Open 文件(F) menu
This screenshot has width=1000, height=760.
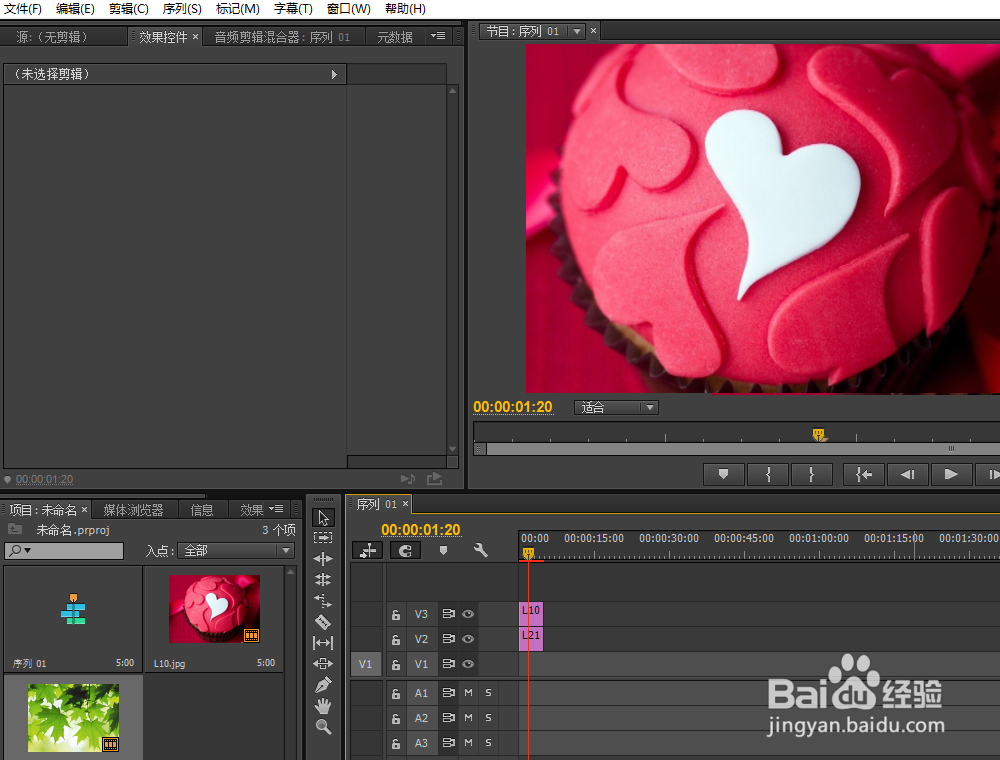pos(23,9)
